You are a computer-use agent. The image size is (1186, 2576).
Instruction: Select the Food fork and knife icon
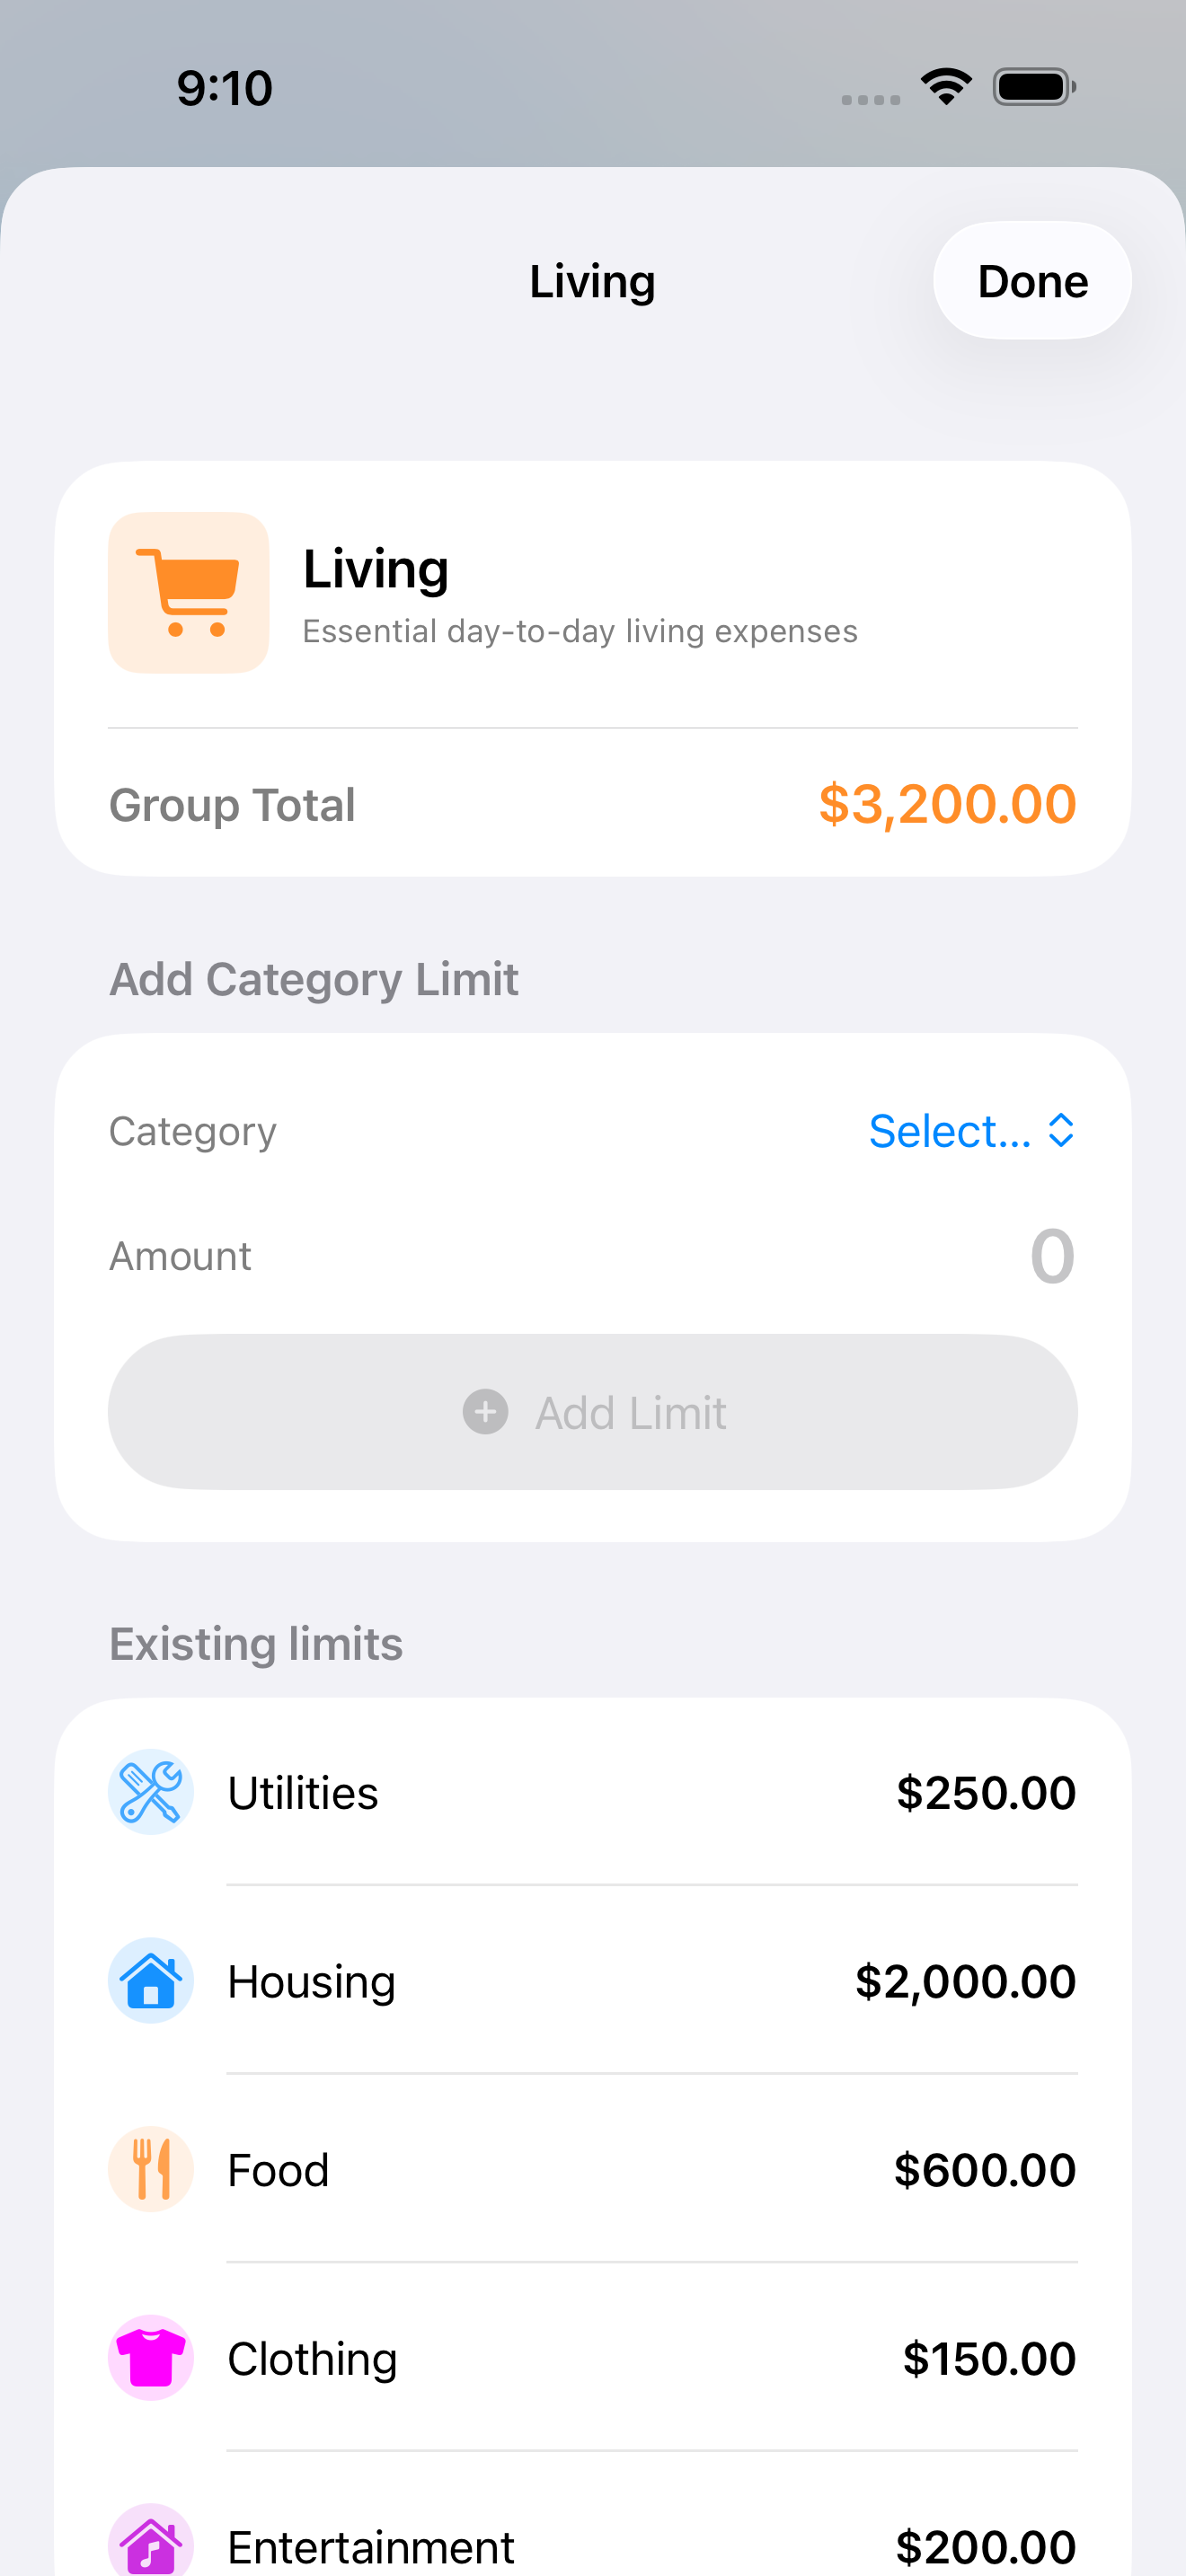coord(150,2169)
